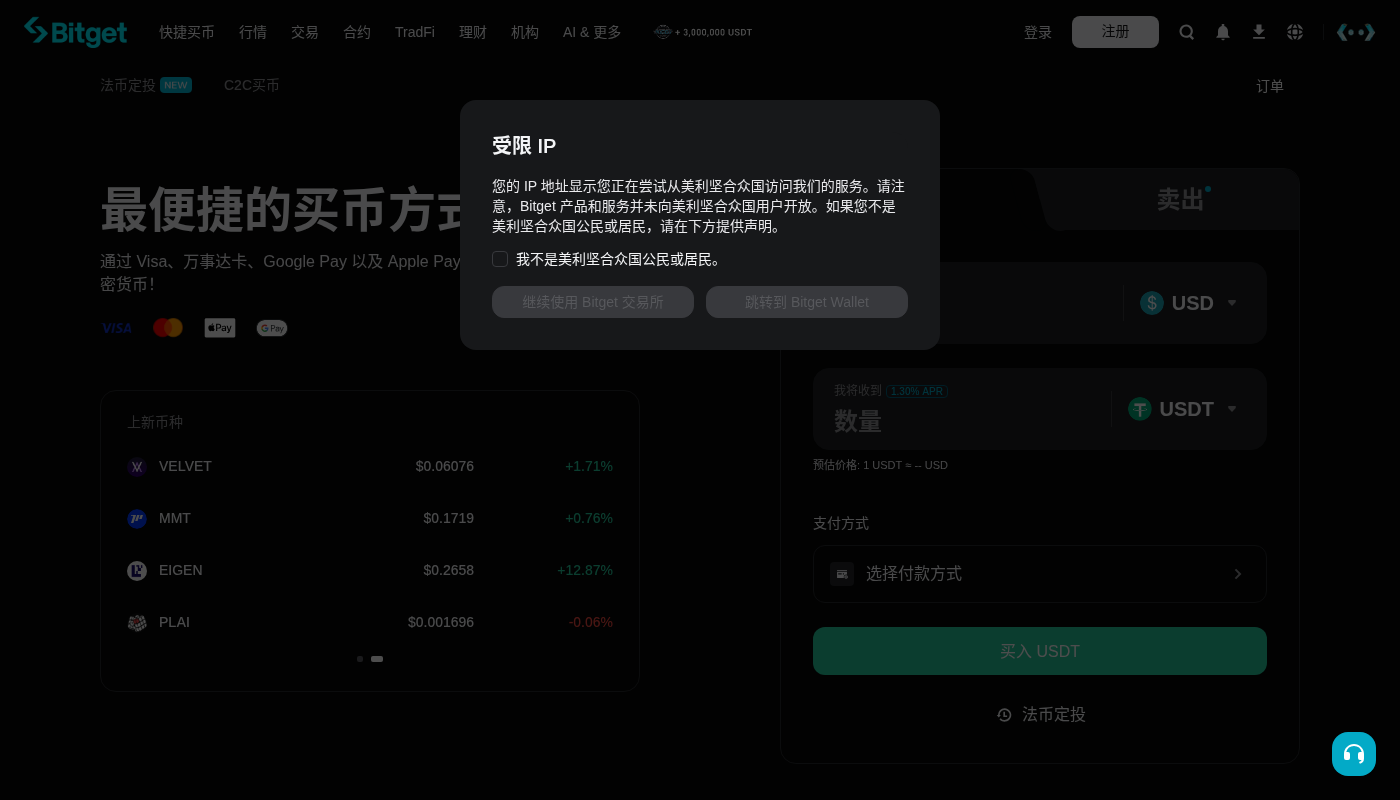
Task: Click the USDT Tether coin icon
Action: (x=1140, y=409)
